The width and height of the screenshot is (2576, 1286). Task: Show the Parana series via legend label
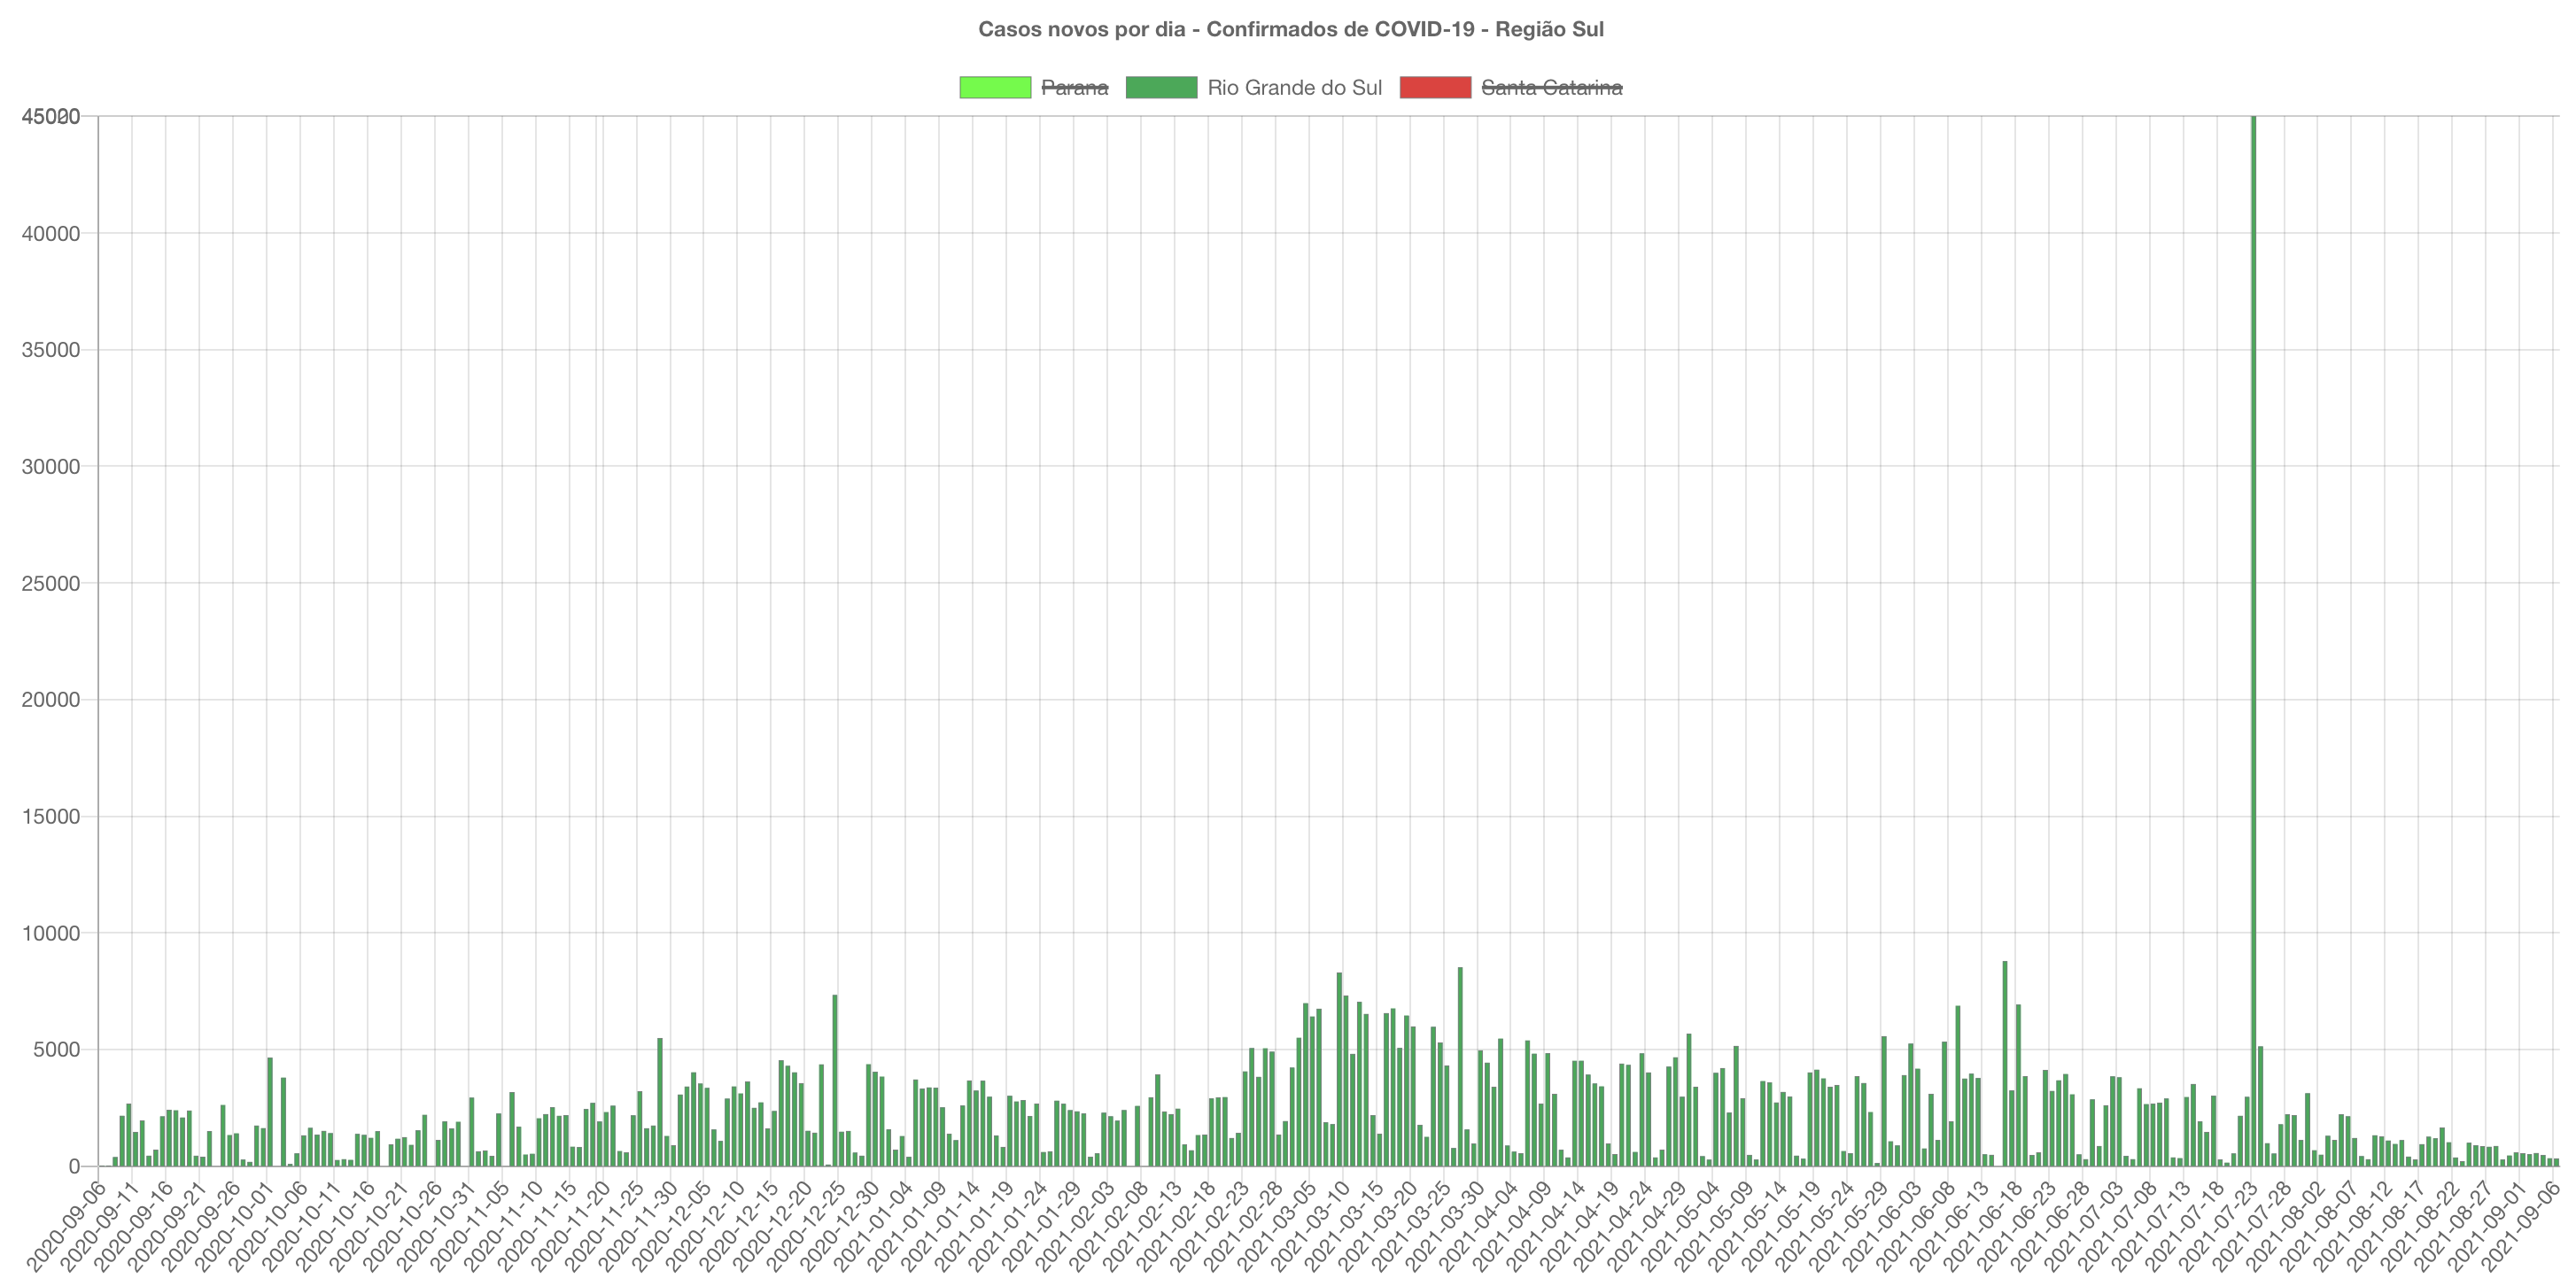[x=1074, y=88]
